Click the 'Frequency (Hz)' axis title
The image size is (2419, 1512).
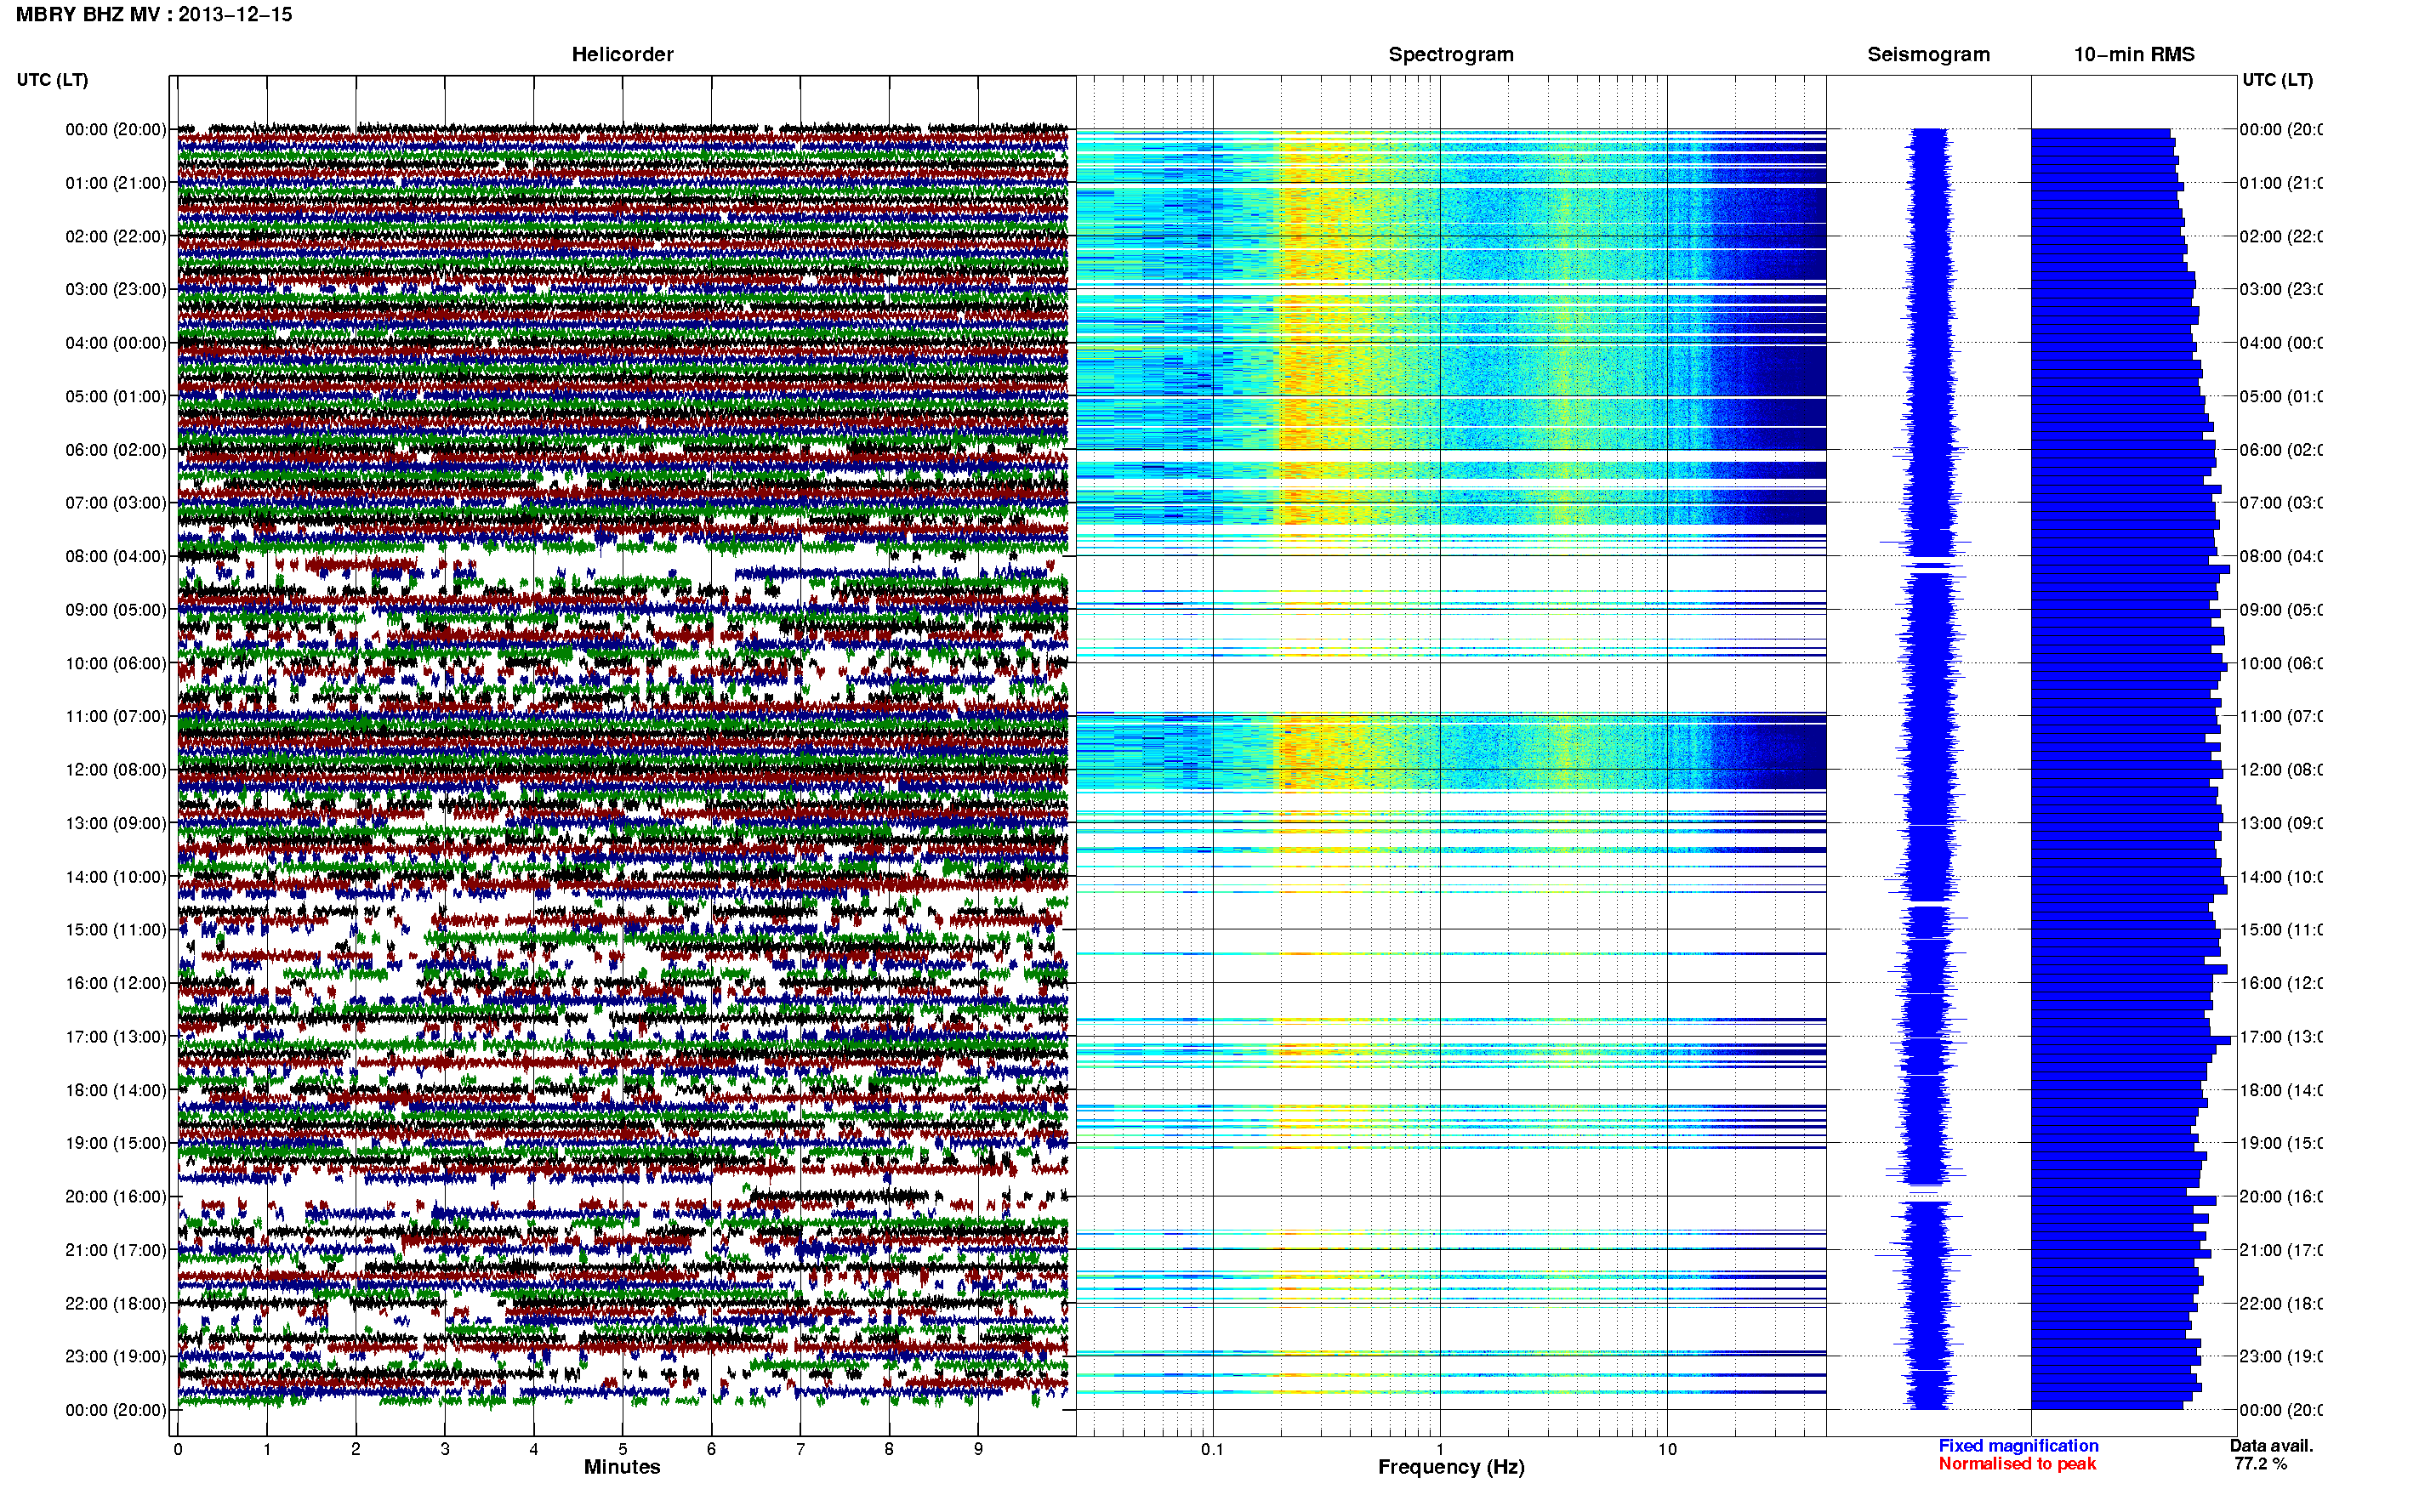coord(1451,1468)
